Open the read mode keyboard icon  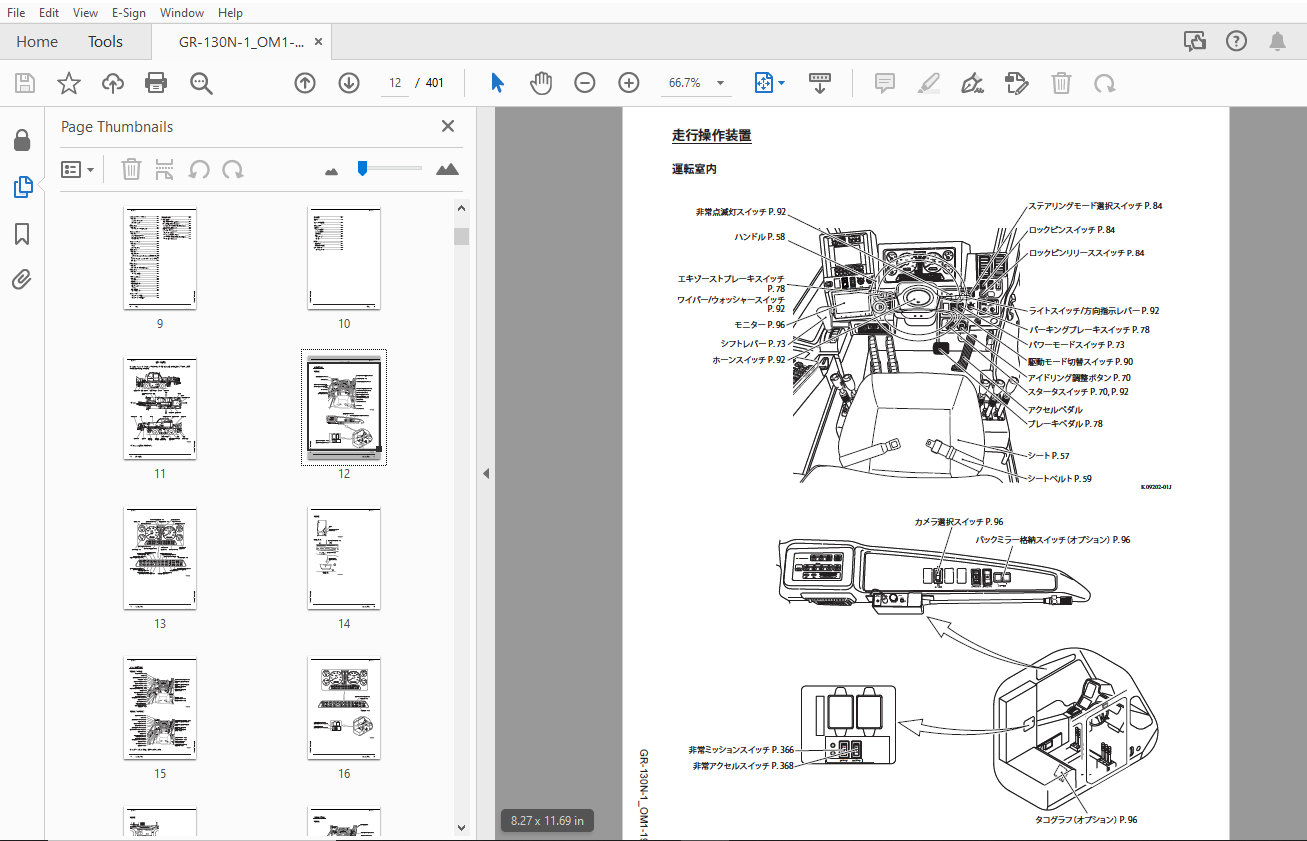click(x=820, y=83)
